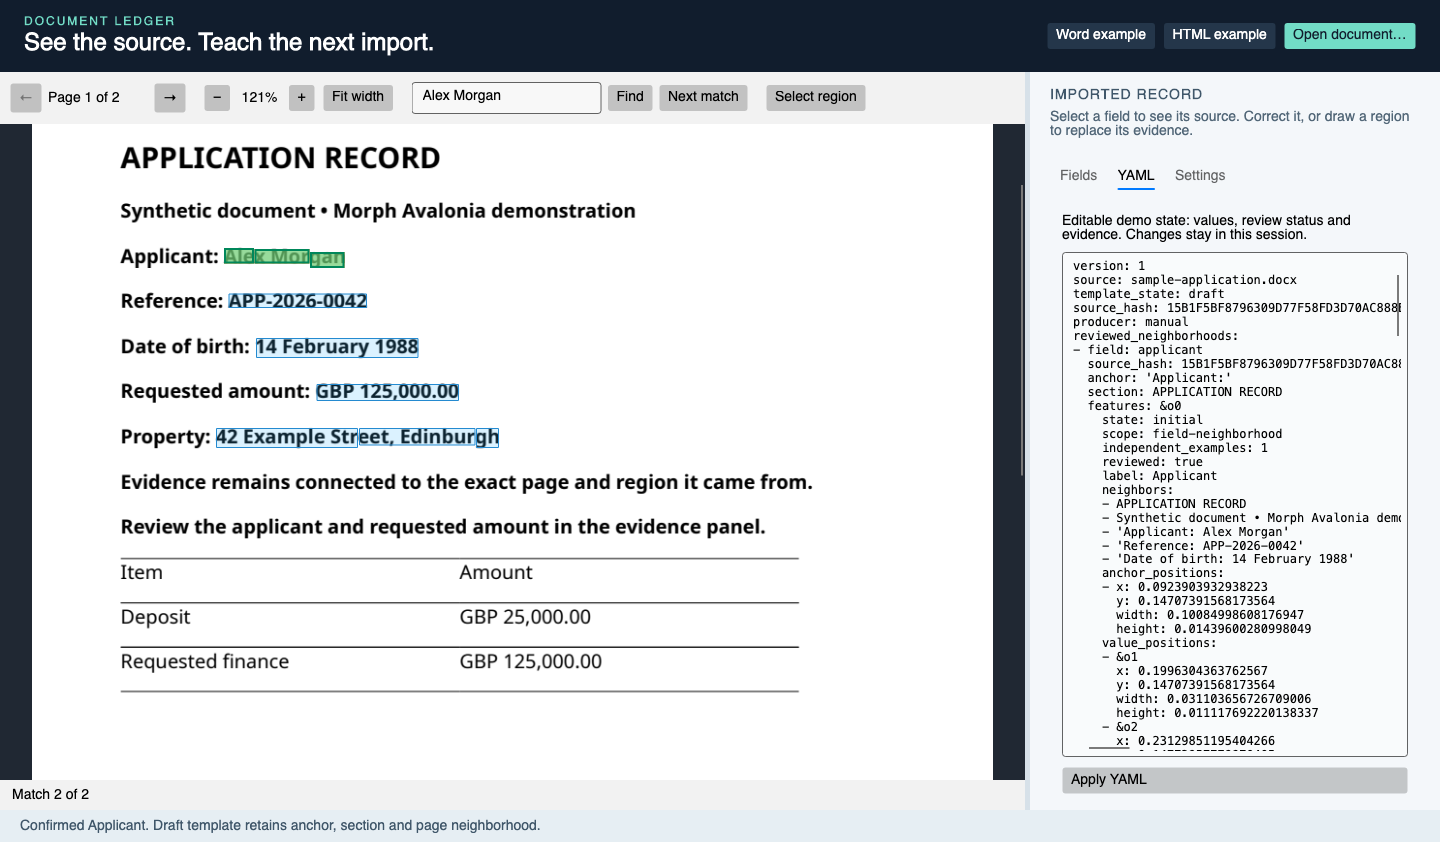Click the Find button
This screenshot has width=1440, height=842.
point(630,97)
